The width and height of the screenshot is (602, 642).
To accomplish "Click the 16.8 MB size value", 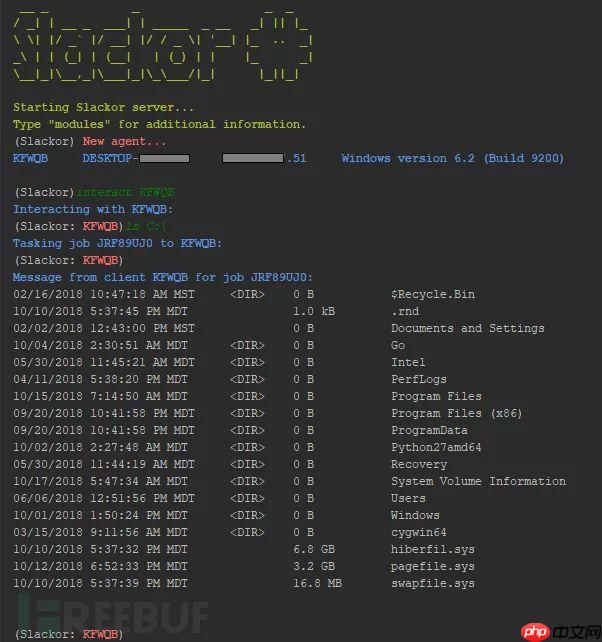I will (317, 583).
